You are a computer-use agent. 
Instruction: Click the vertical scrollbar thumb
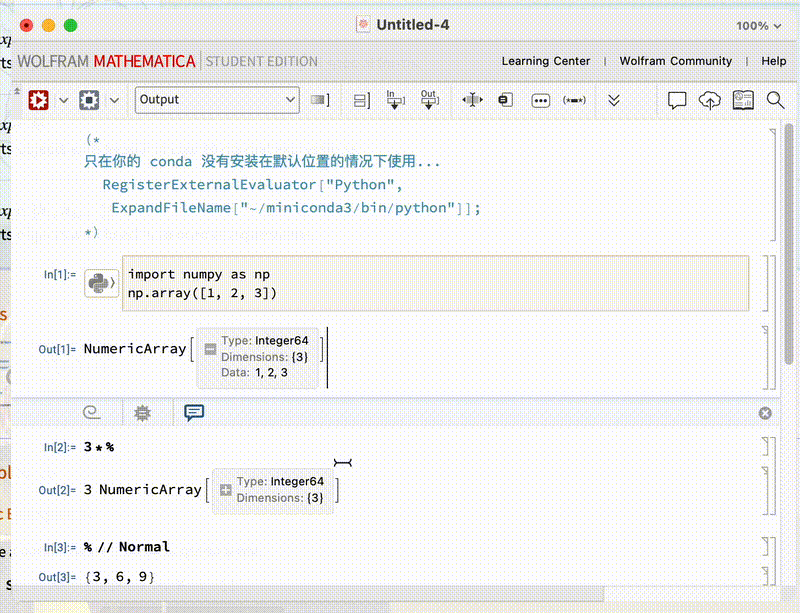coord(789,243)
